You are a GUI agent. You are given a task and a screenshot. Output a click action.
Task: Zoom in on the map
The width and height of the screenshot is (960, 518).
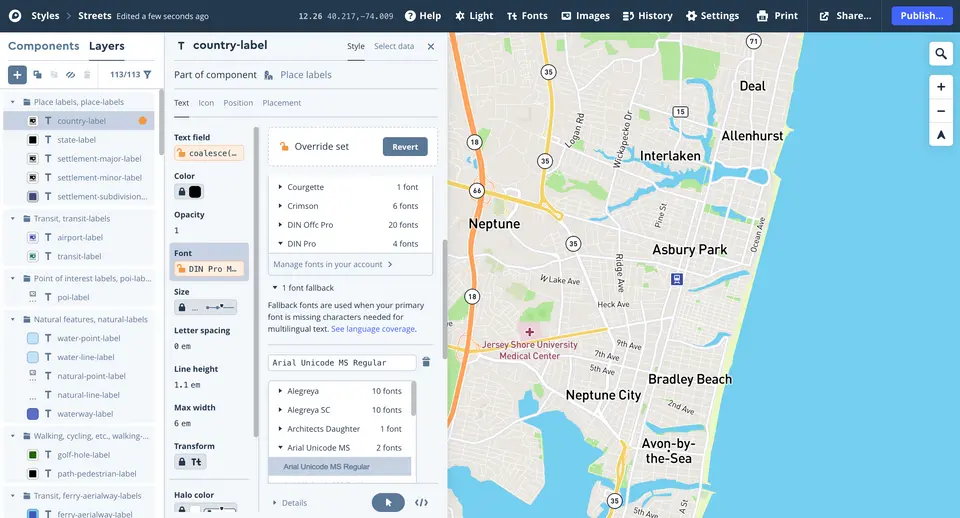pos(941,86)
